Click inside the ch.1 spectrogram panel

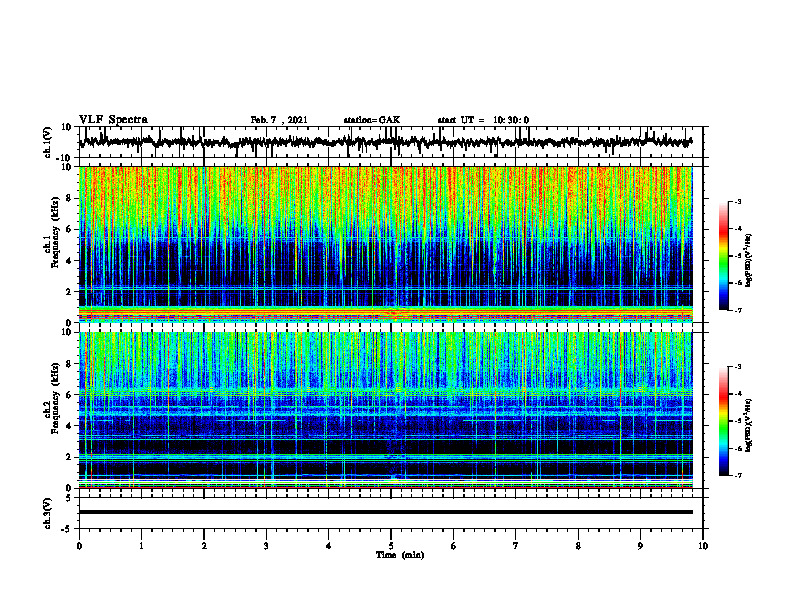385,244
